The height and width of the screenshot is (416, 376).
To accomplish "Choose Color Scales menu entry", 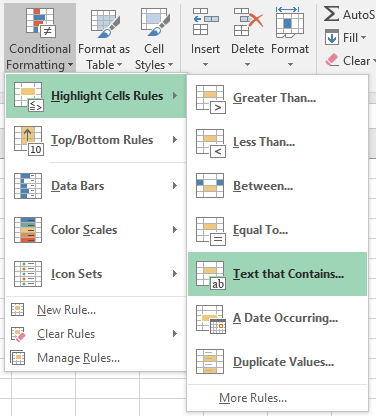I will (96, 230).
